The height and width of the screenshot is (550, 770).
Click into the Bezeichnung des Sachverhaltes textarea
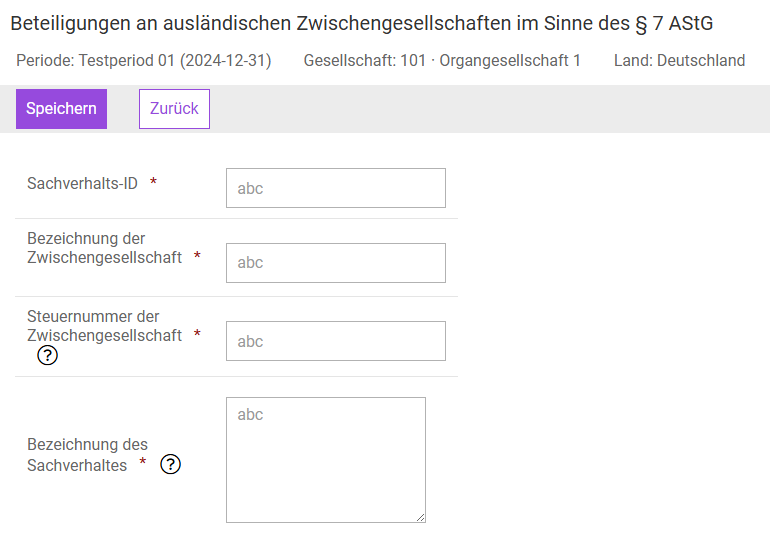(326, 460)
